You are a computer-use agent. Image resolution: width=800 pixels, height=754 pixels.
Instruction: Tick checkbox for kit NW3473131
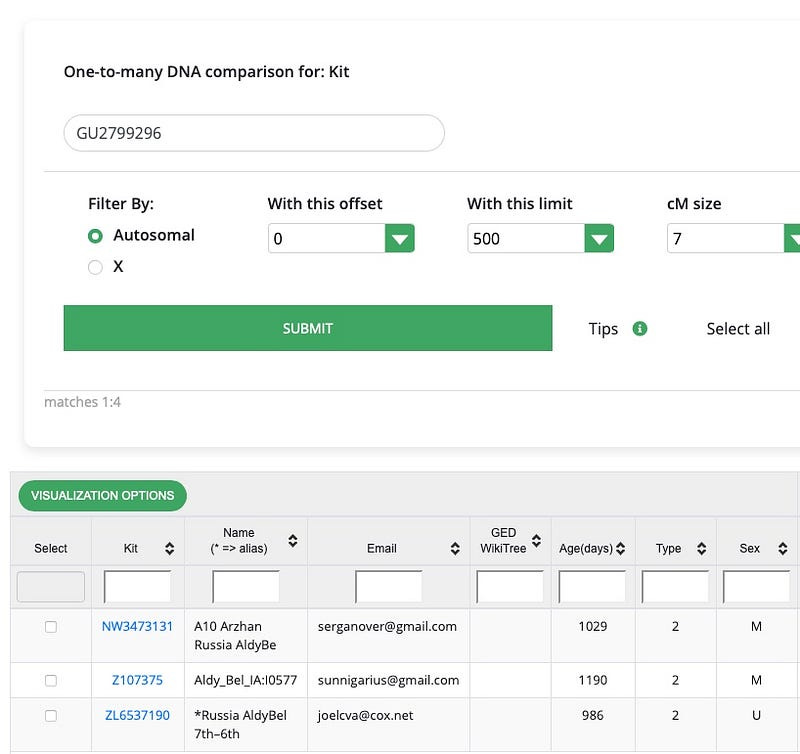51,627
